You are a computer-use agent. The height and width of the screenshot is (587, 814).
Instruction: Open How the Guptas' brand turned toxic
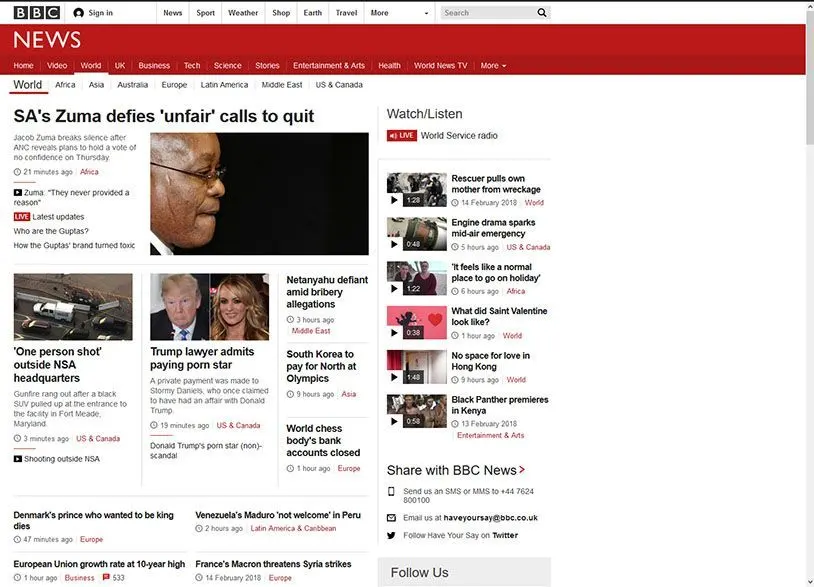pyautogui.click(x=74, y=245)
